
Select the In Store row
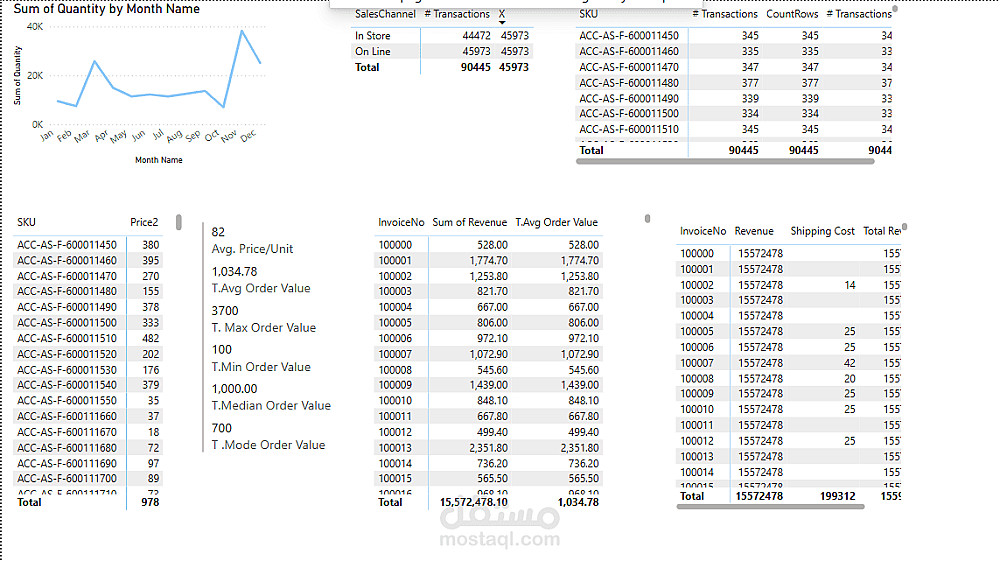[442, 36]
